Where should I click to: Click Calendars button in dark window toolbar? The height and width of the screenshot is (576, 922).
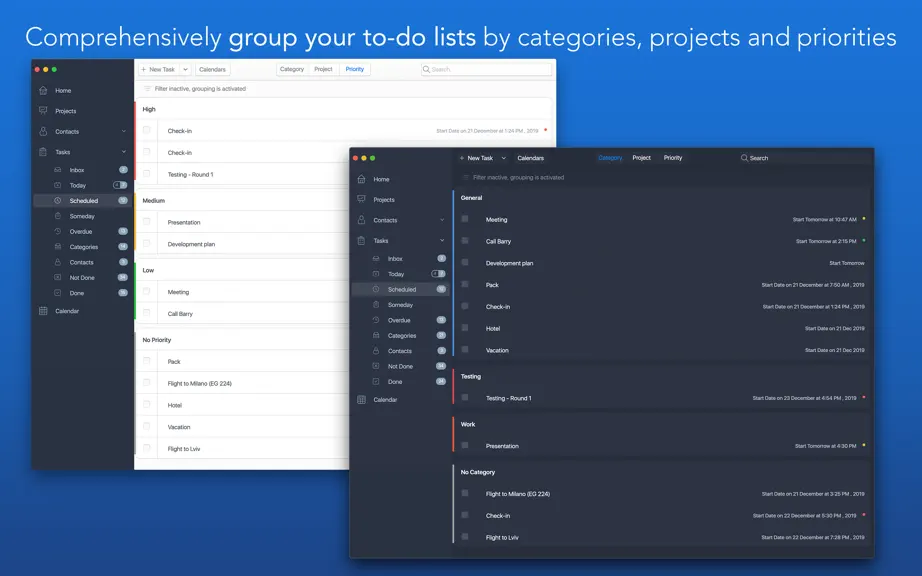click(530, 158)
